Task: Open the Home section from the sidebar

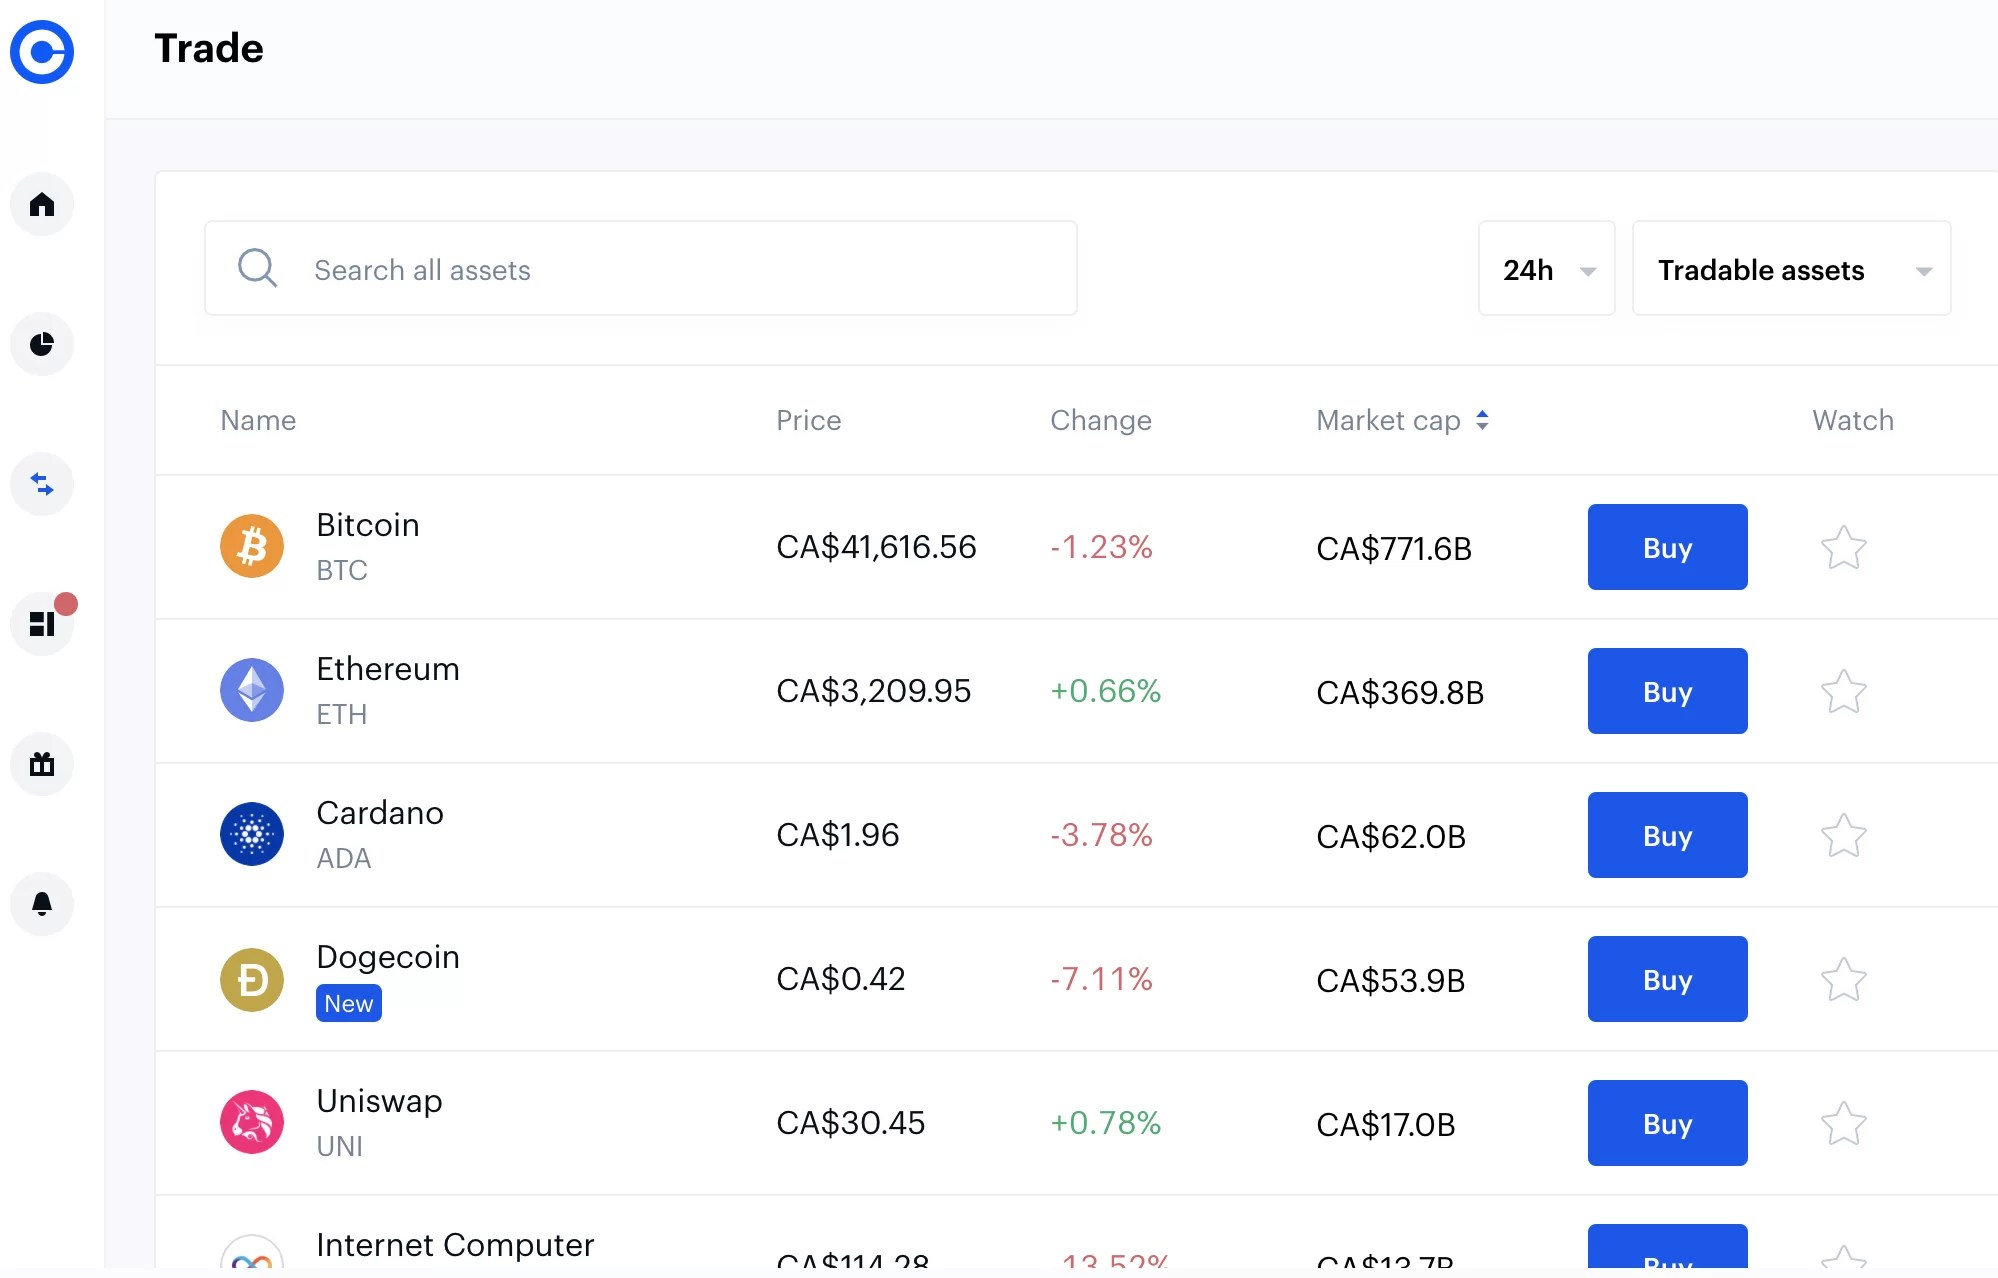Action: (42, 204)
